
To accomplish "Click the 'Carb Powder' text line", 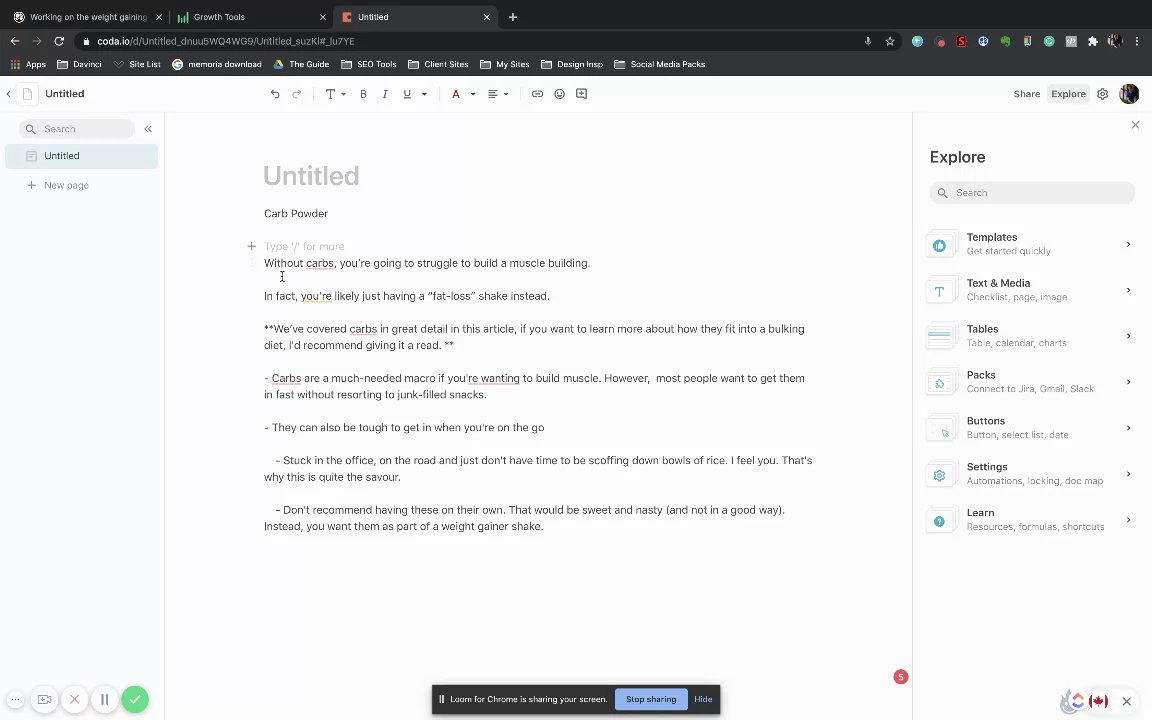I will (296, 214).
